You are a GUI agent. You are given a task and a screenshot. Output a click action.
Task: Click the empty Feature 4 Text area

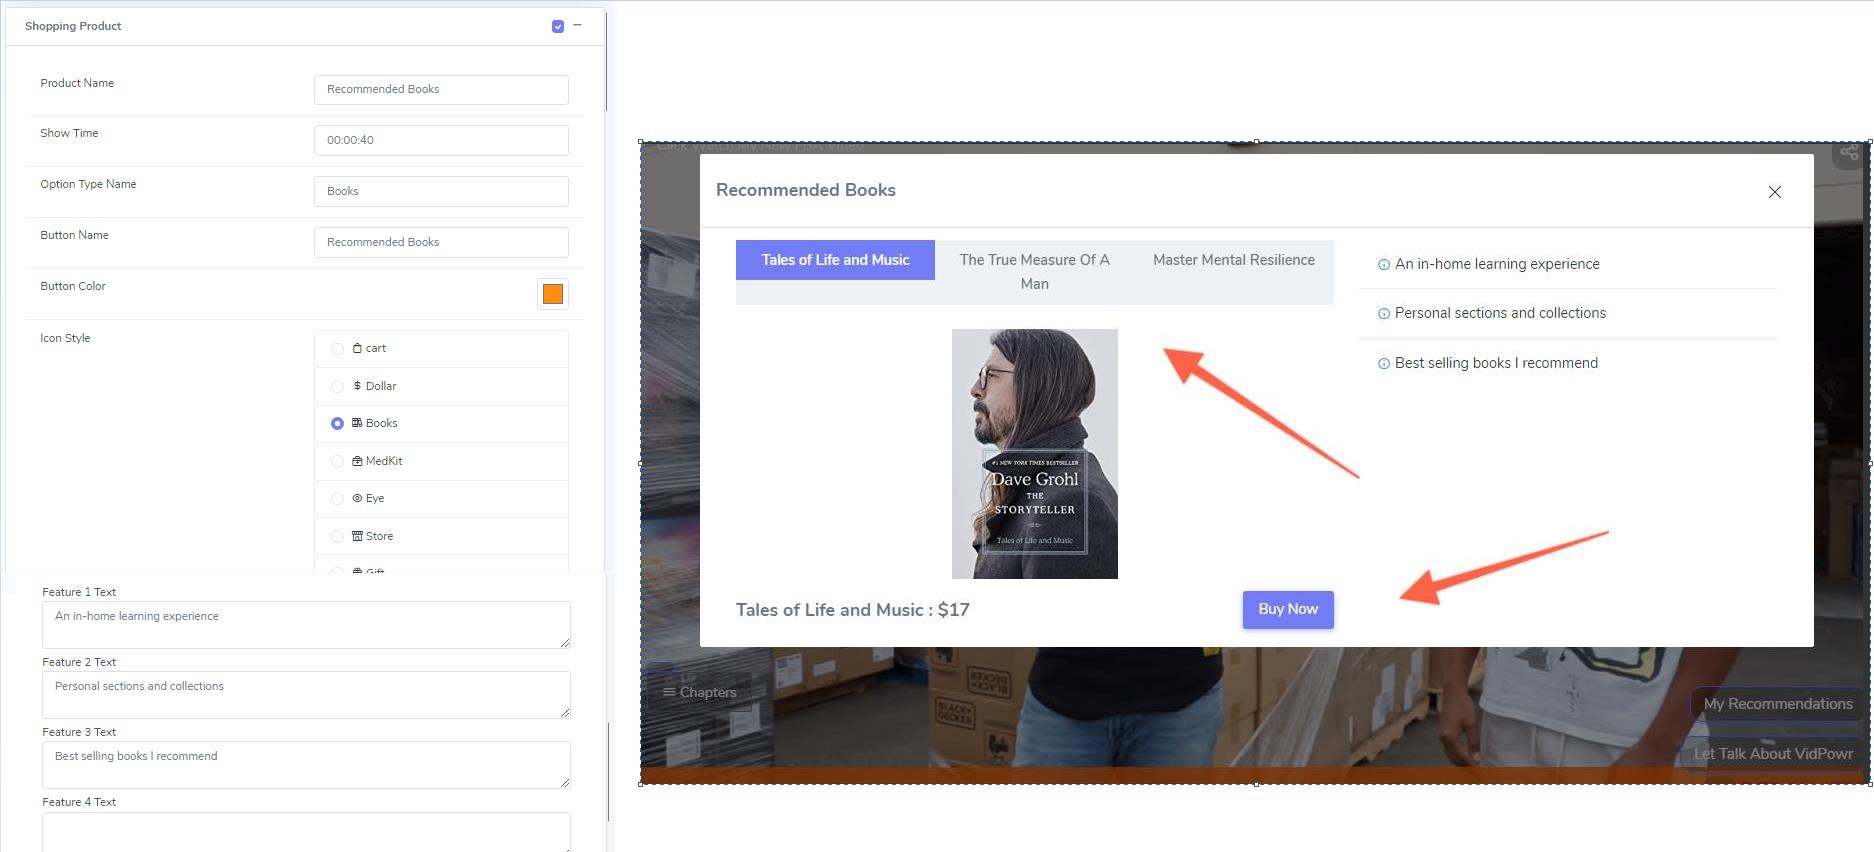tap(306, 832)
